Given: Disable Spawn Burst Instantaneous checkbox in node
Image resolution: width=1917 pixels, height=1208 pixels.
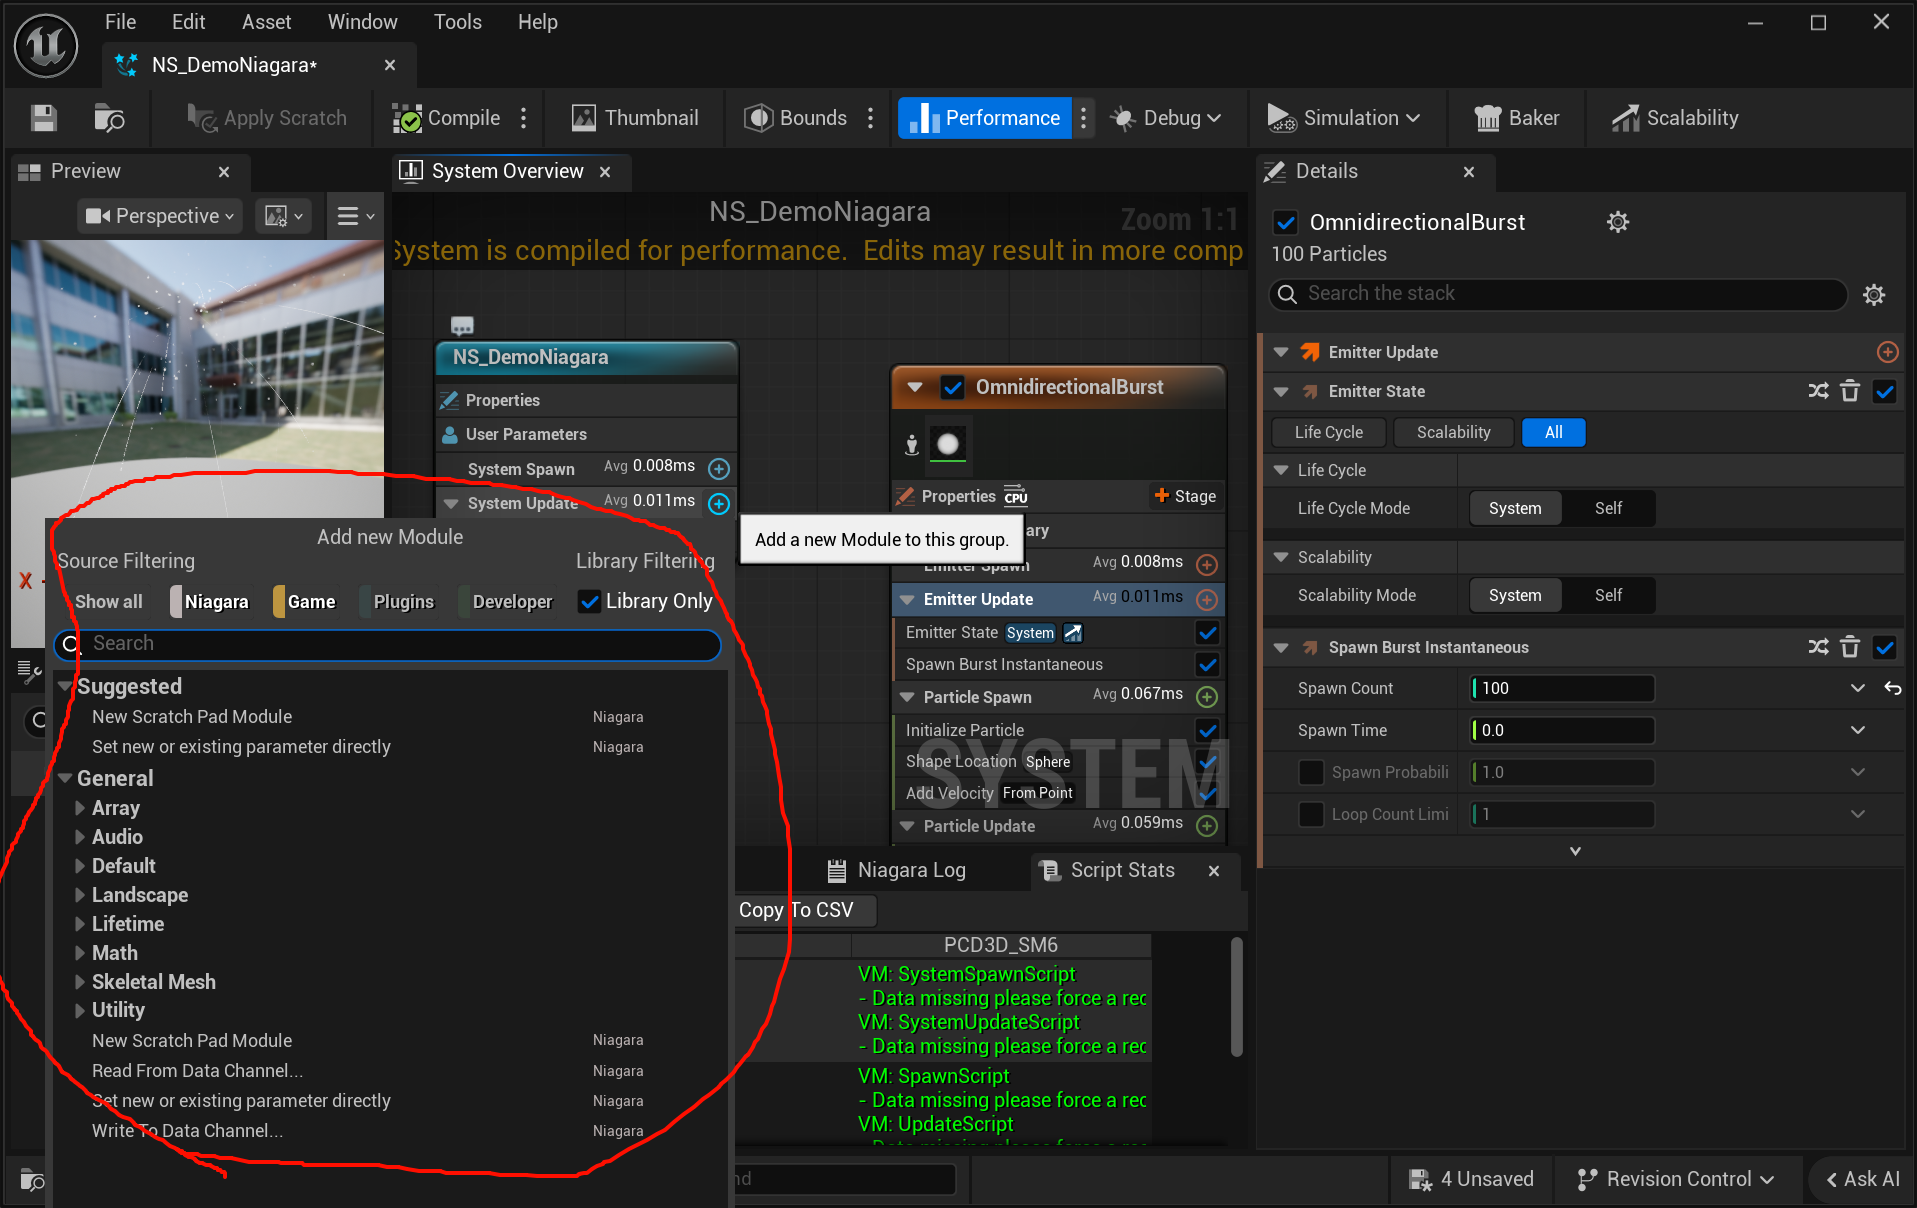Looking at the screenshot, I should tap(1207, 664).
